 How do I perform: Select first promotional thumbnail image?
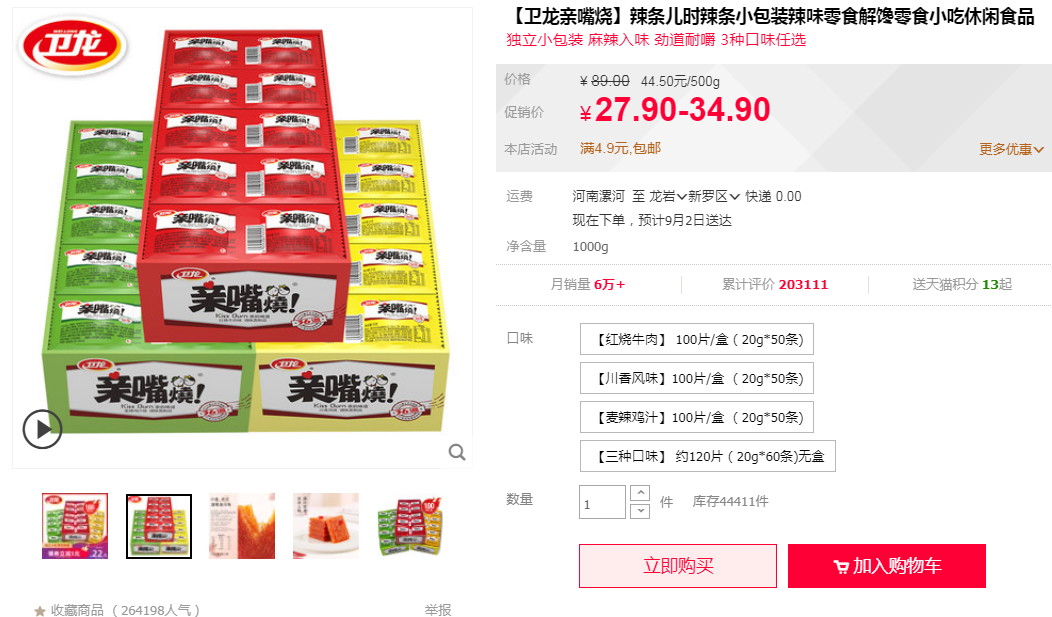[74, 526]
